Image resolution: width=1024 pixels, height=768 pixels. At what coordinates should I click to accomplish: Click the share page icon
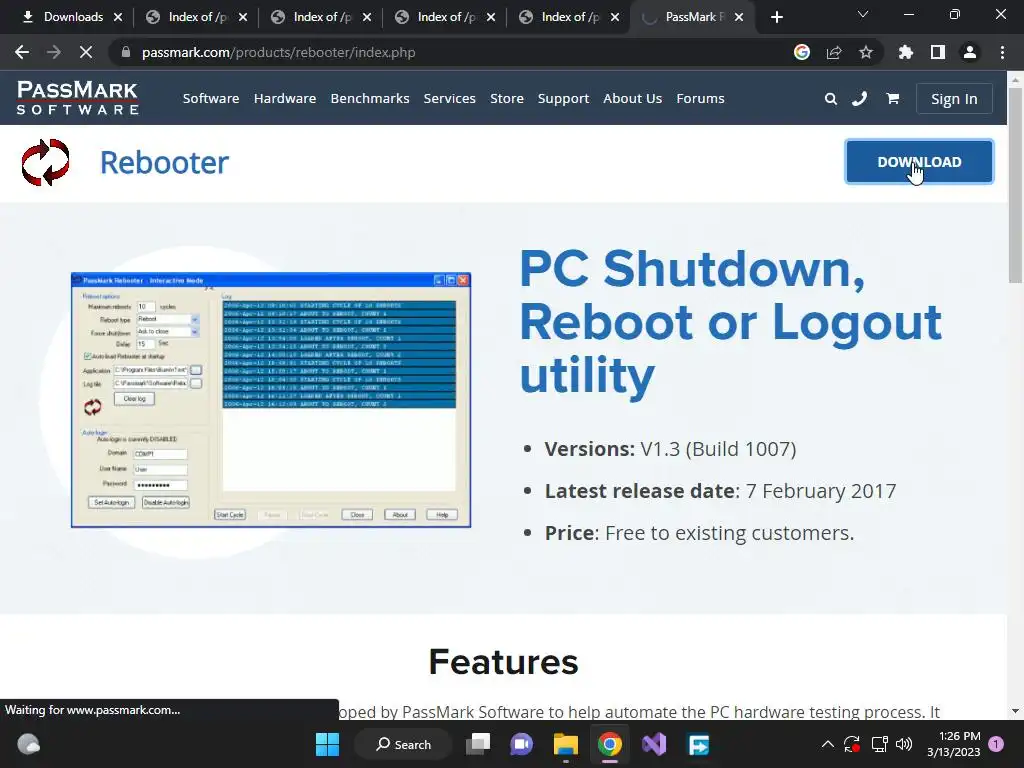tap(834, 52)
